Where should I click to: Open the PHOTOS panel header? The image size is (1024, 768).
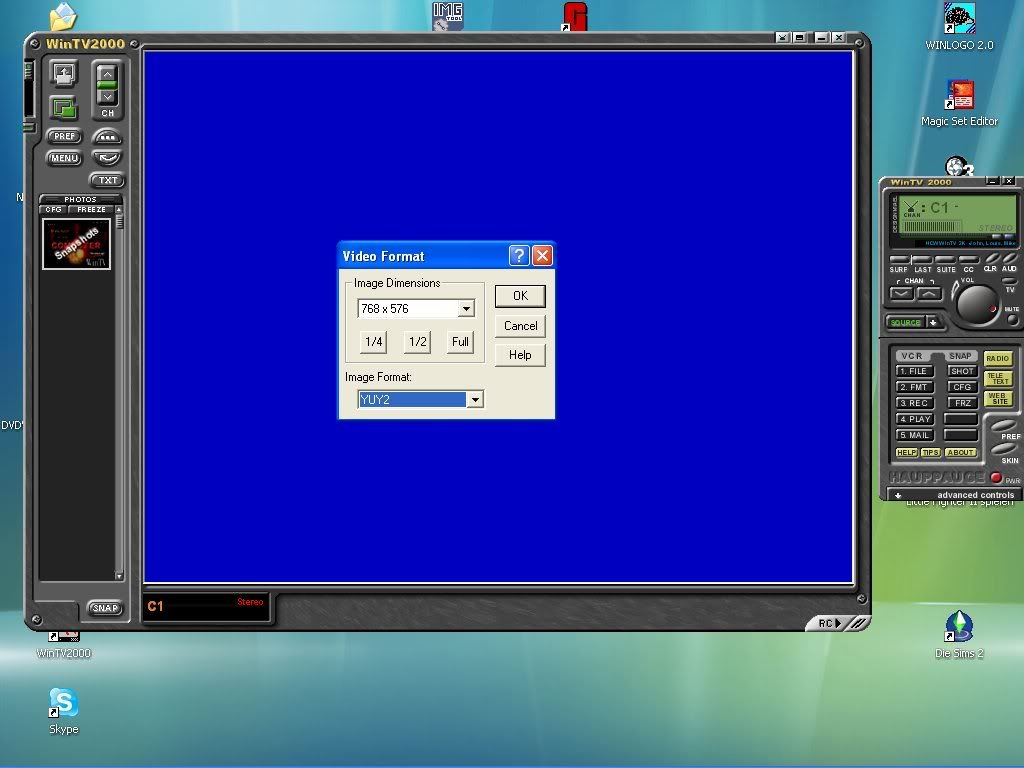pyautogui.click(x=80, y=199)
